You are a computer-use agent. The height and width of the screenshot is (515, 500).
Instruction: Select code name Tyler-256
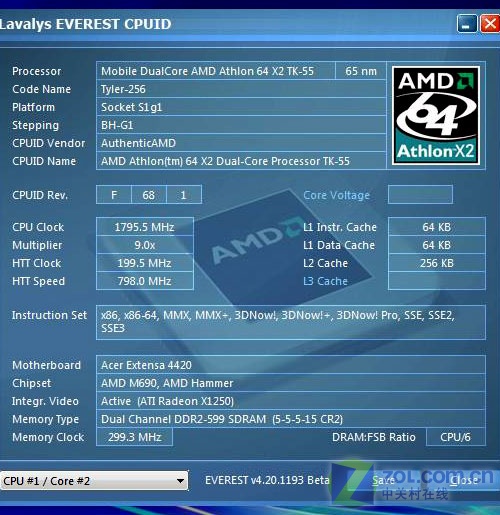[x=241, y=89]
